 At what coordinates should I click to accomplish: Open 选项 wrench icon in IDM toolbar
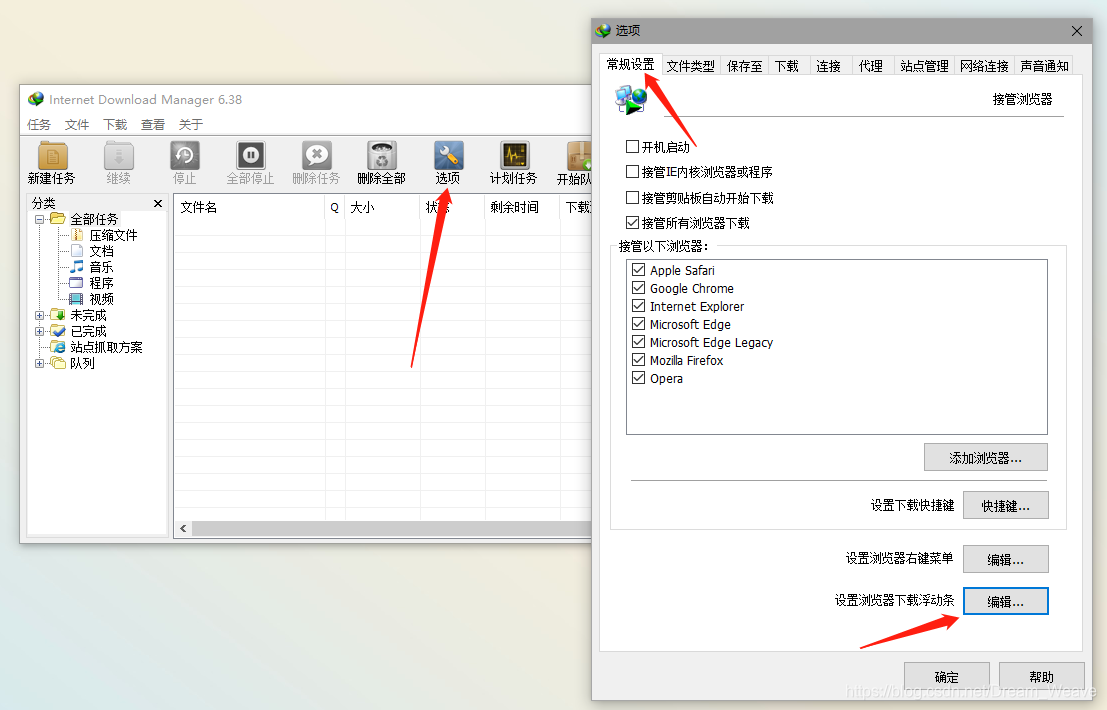click(x=448, y=163)
